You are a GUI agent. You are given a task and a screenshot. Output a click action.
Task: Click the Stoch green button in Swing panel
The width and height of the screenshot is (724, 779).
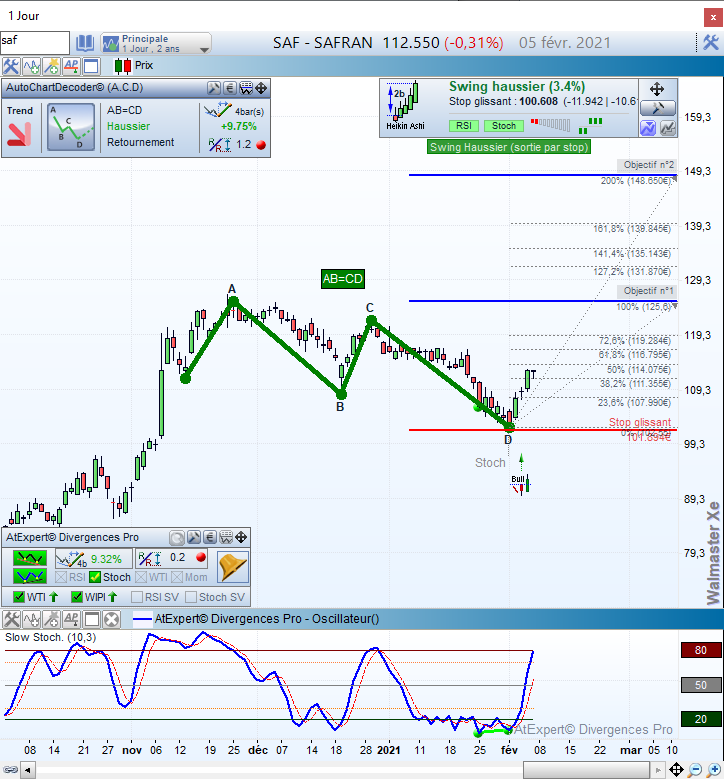click(504, 126)
